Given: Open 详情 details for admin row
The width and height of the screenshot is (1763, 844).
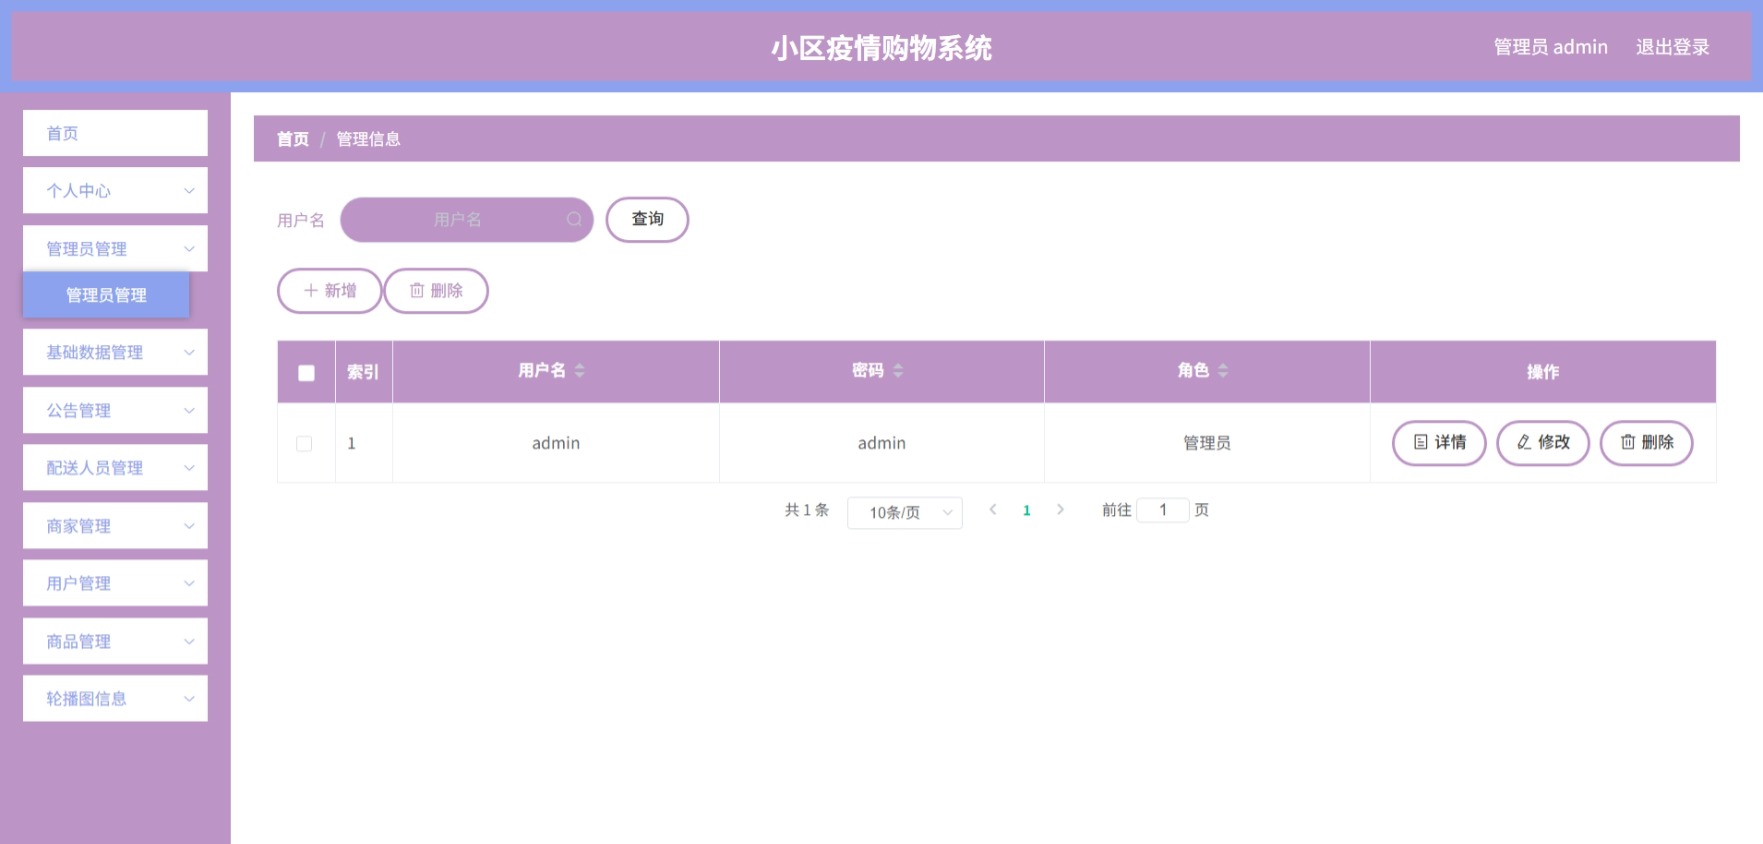Looking at the screenshot, I should pos(1439,442).
